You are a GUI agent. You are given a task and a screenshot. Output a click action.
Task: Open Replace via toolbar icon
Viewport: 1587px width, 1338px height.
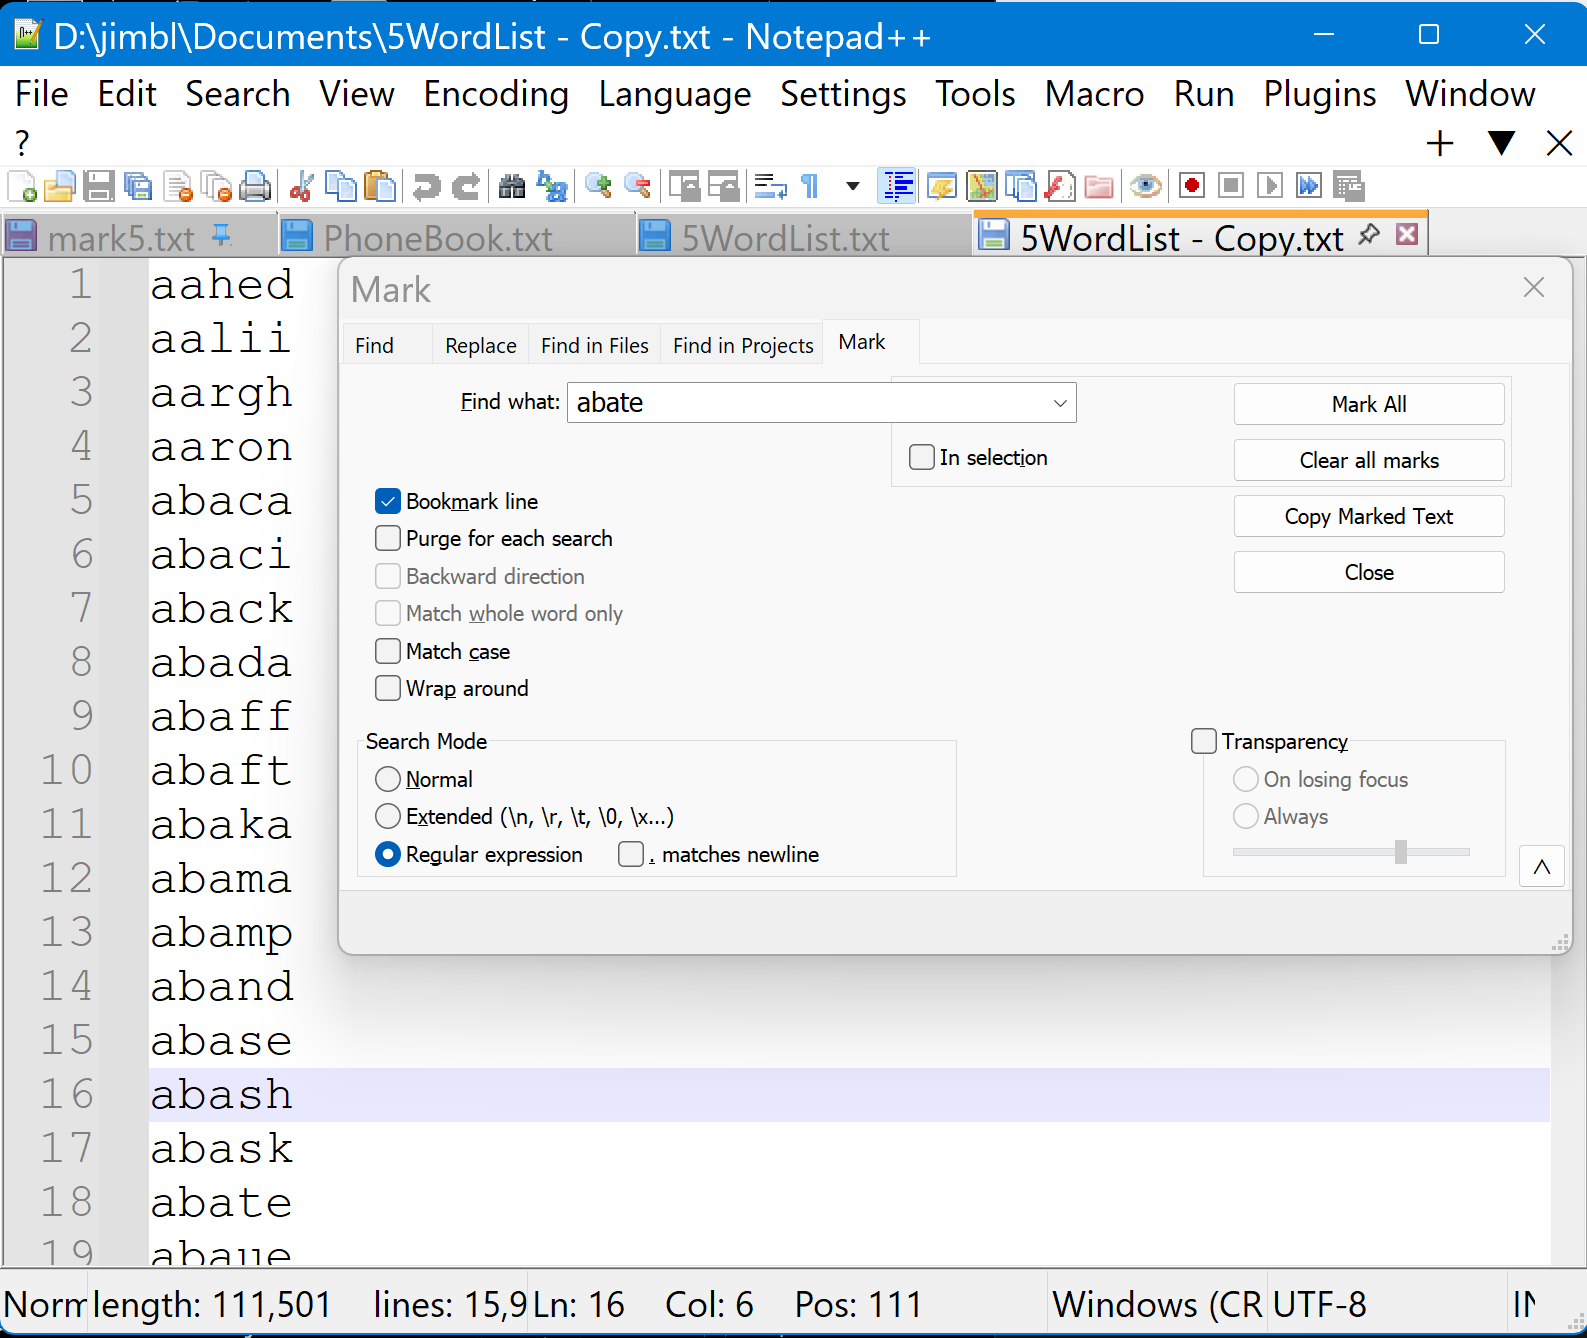tap(551, 186)
